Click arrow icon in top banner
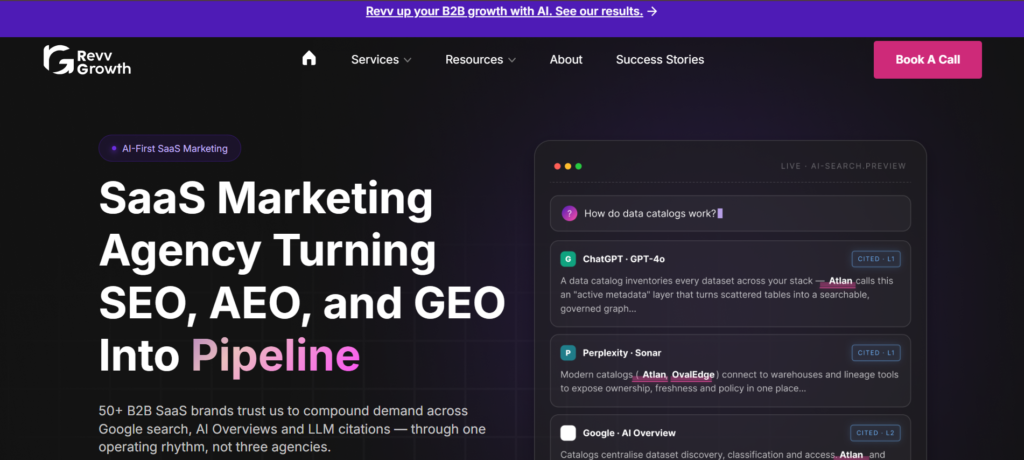 click(x=652, y=11)
